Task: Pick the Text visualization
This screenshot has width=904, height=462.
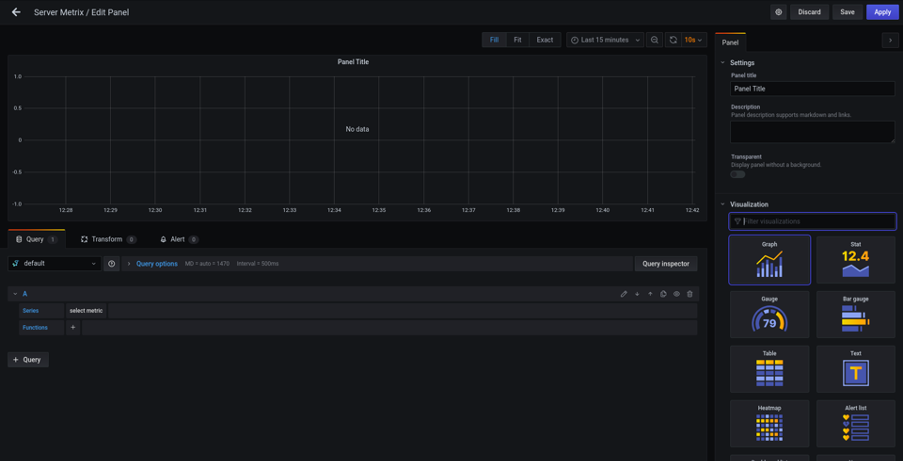Action: click(856, 369)
